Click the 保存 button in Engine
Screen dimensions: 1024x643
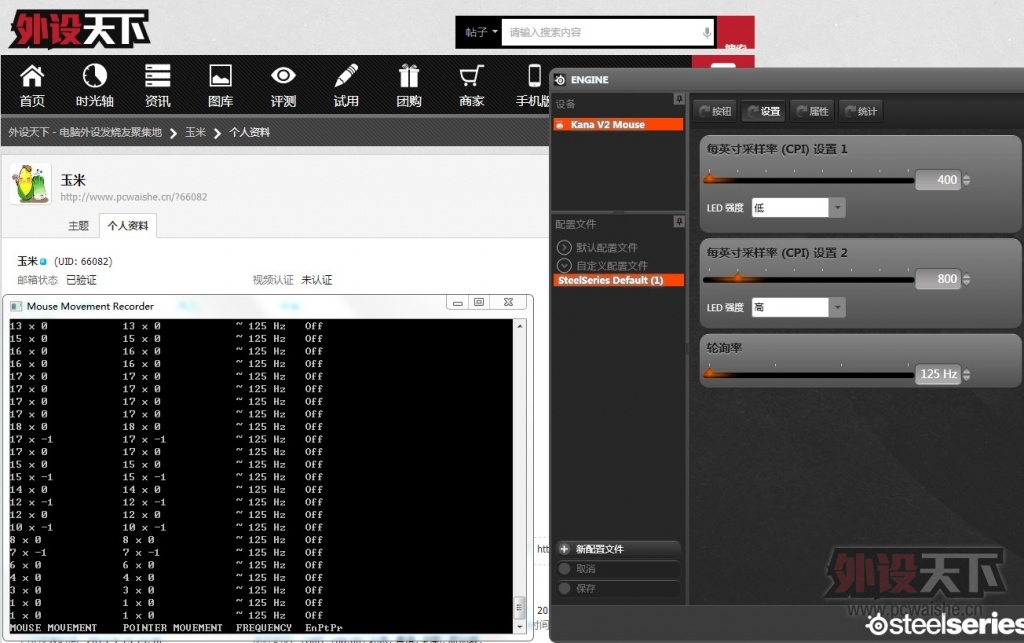tap(618, 588)
